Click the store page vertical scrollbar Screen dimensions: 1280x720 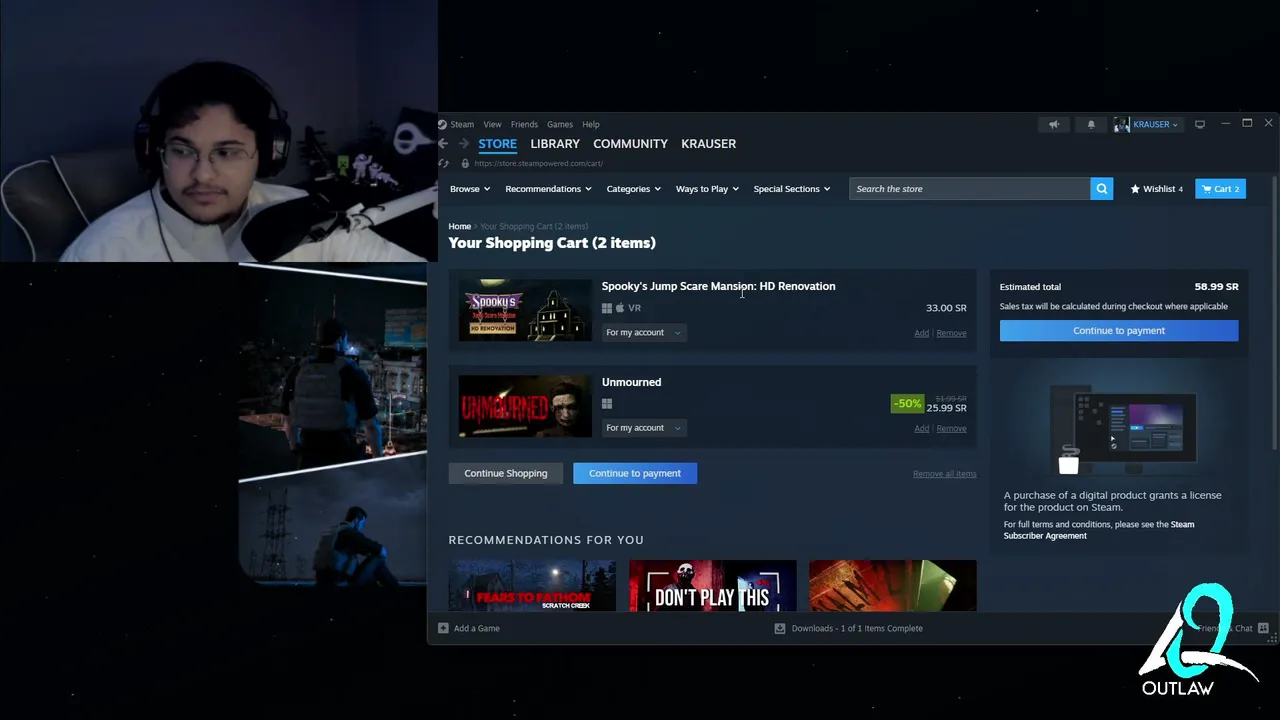coord(1273,312)
